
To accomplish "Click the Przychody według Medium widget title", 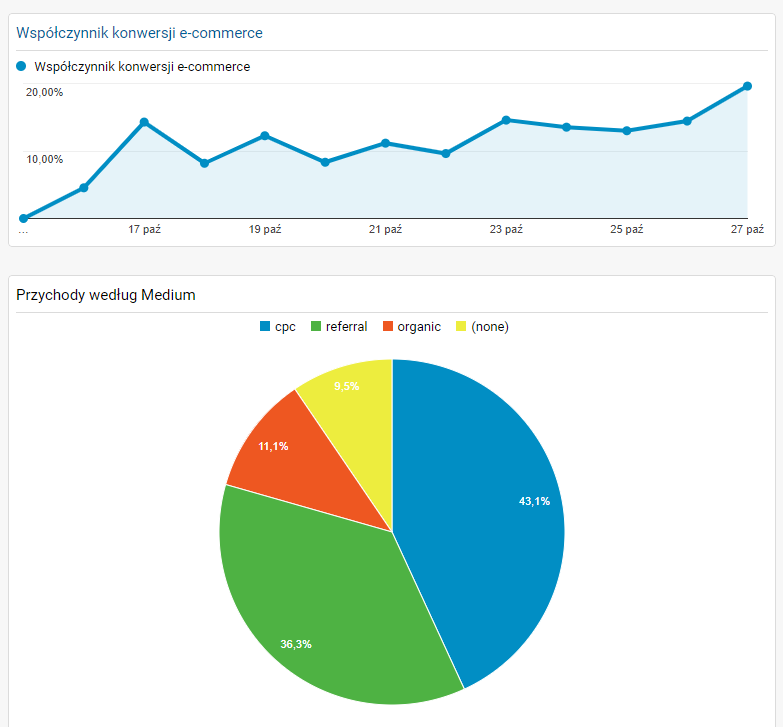I will coord(106,294).
